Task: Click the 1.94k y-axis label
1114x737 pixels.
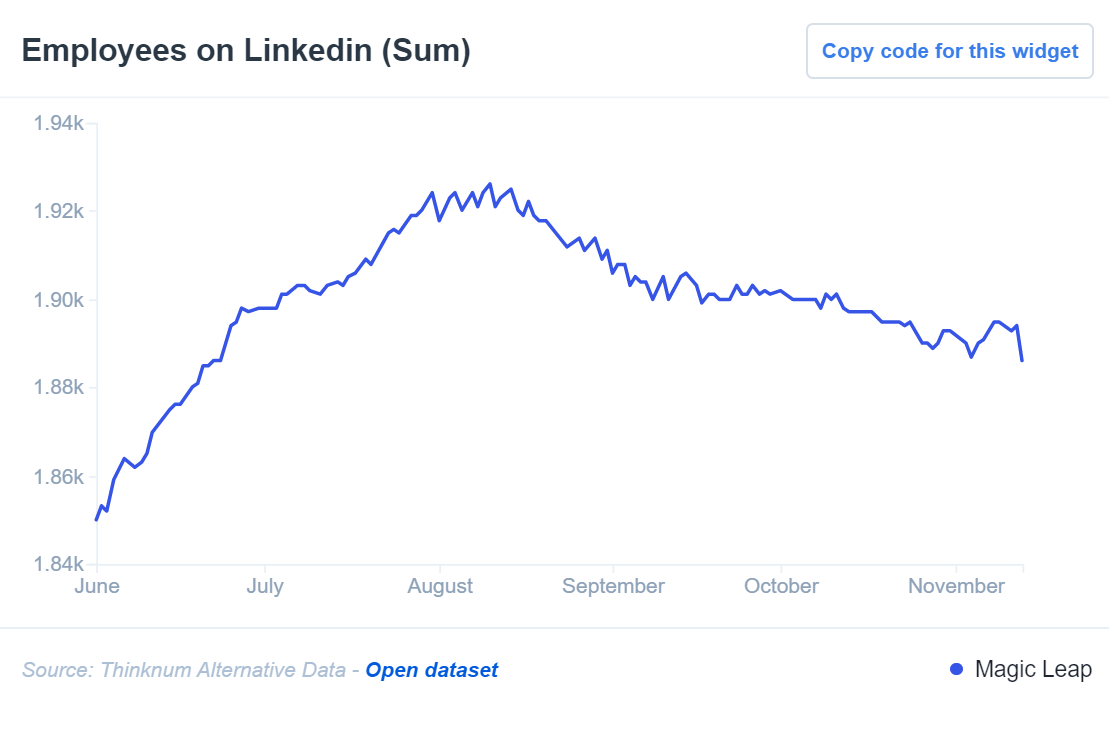Action: (59, 123)
